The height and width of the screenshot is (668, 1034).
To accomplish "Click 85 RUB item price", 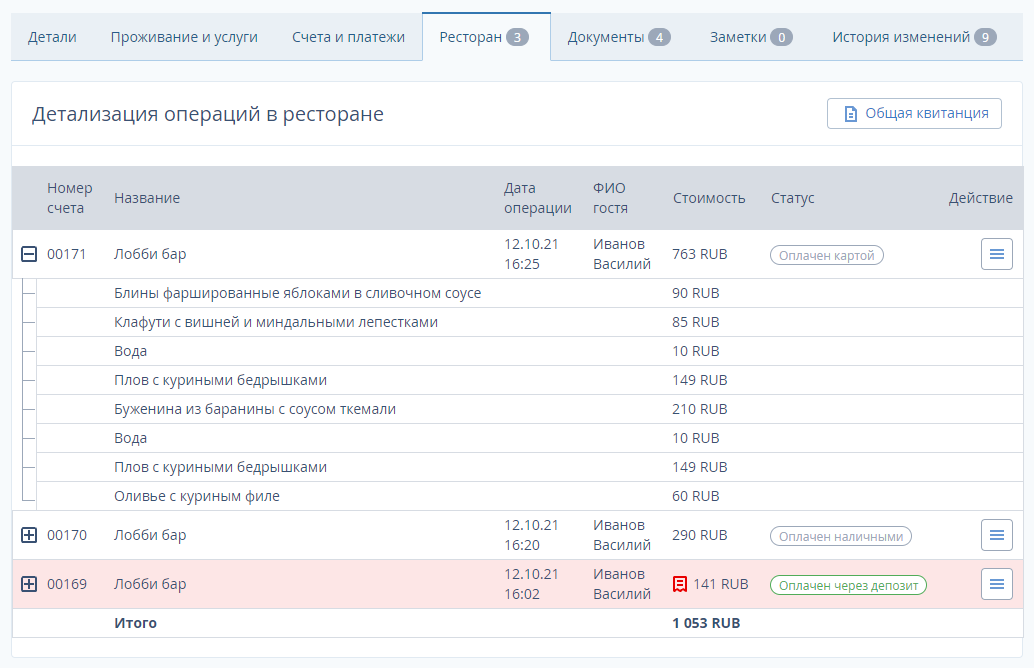I will point(696,322).
